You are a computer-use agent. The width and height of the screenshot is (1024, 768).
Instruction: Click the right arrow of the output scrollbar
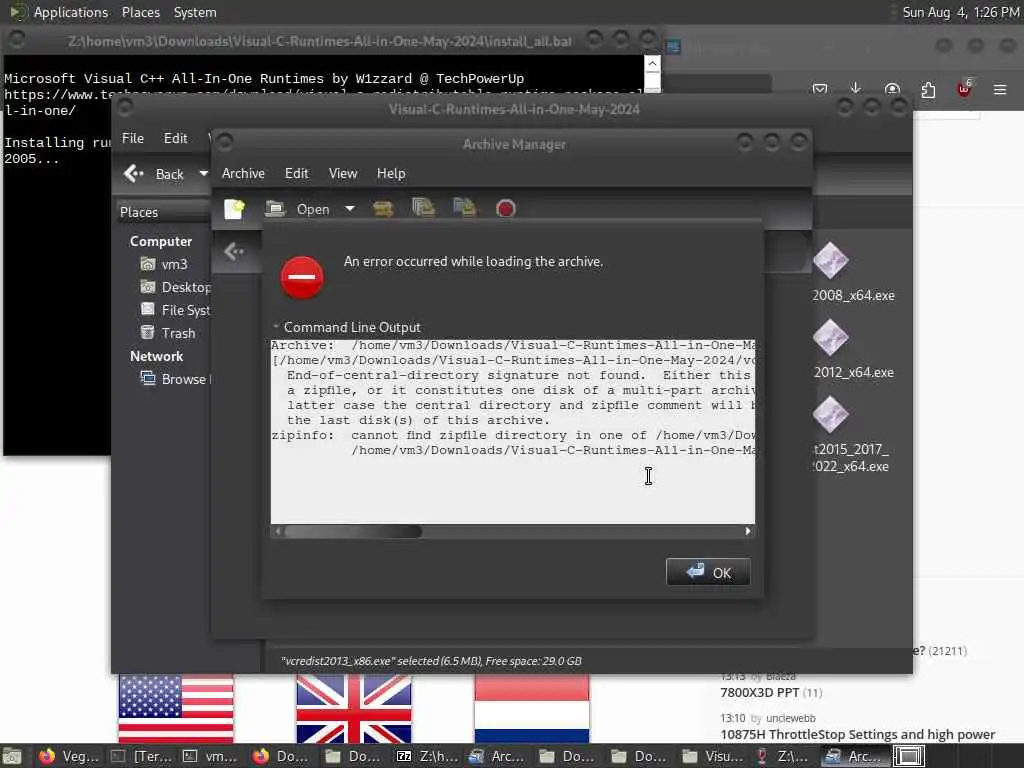click(748, 532)
